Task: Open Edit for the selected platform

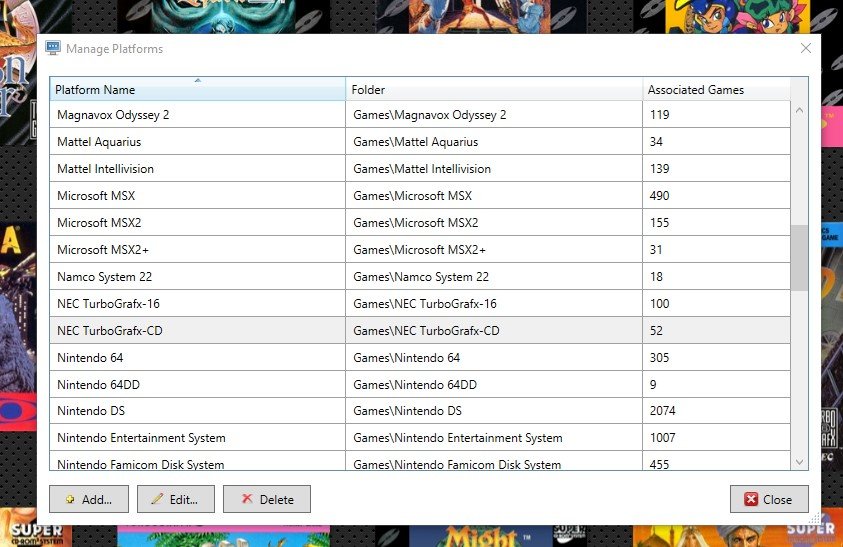Action: click(176, 499)
